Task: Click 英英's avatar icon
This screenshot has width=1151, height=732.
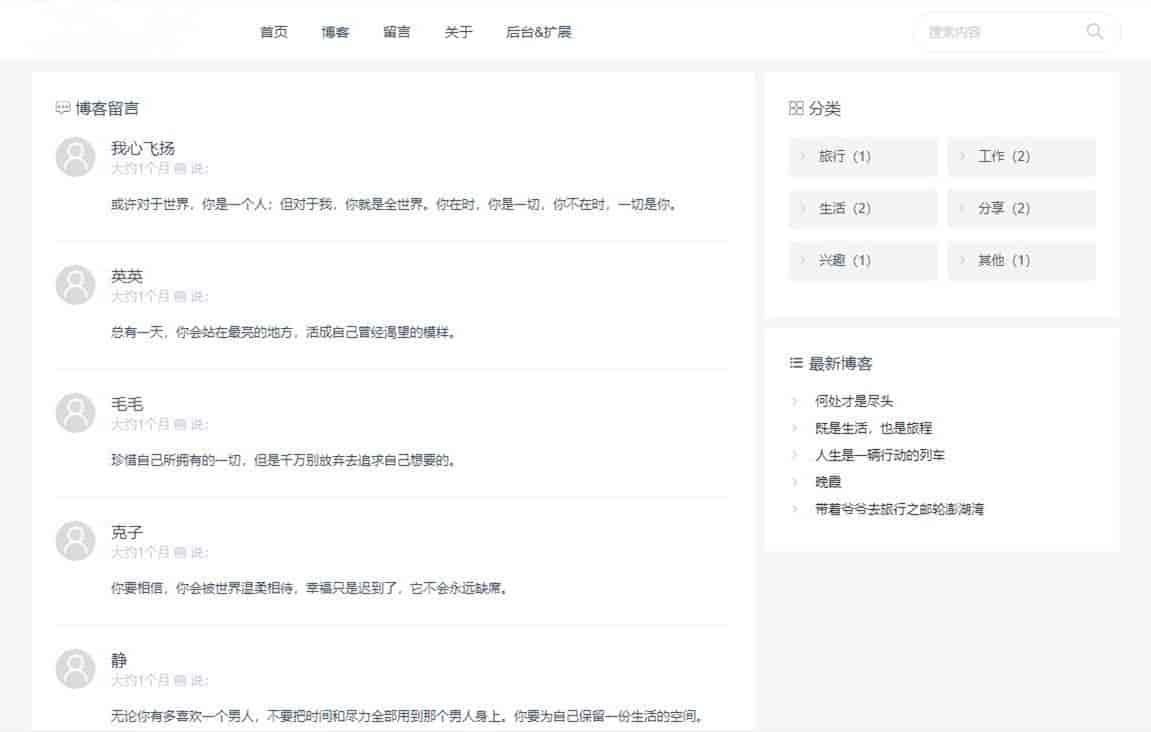Action: tap(75, 285)
